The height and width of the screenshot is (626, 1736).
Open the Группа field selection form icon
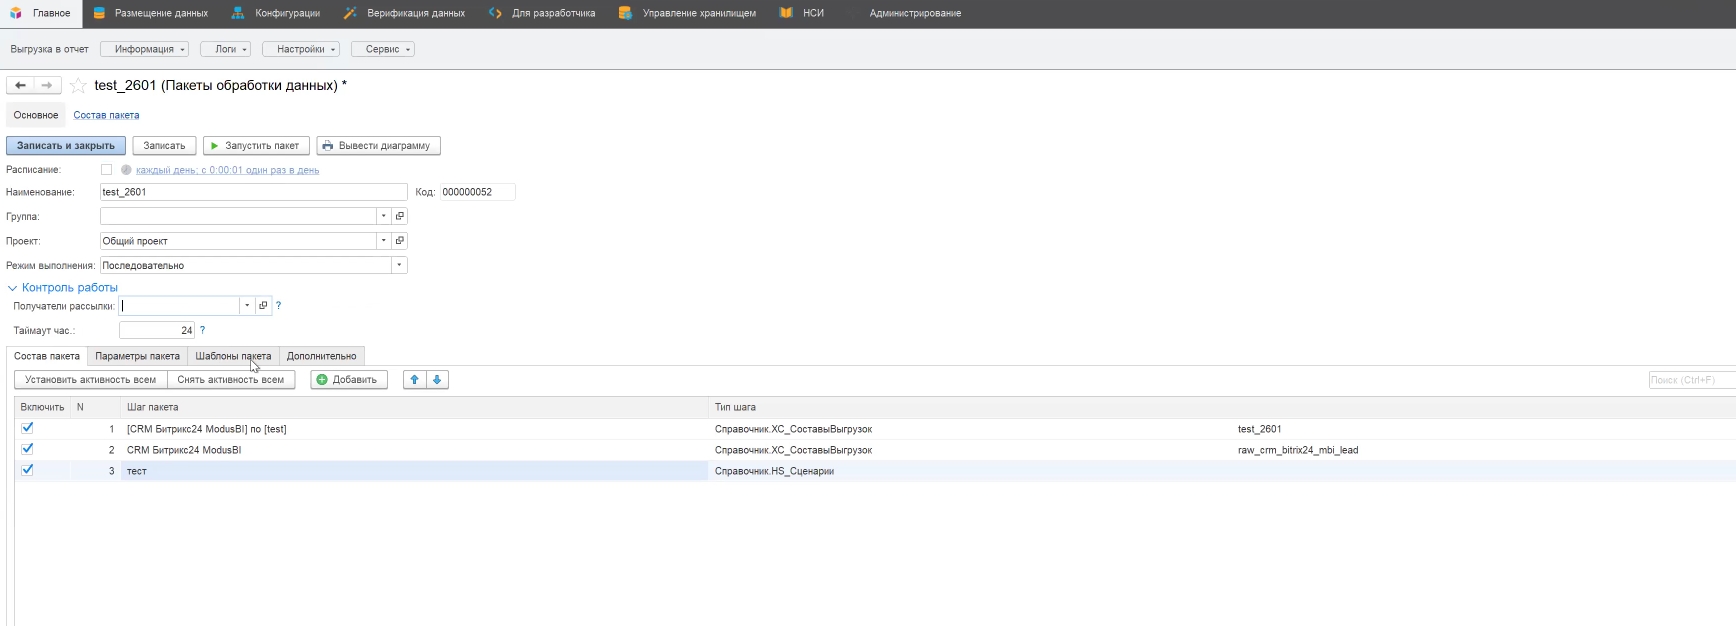(x=400, y=216)
